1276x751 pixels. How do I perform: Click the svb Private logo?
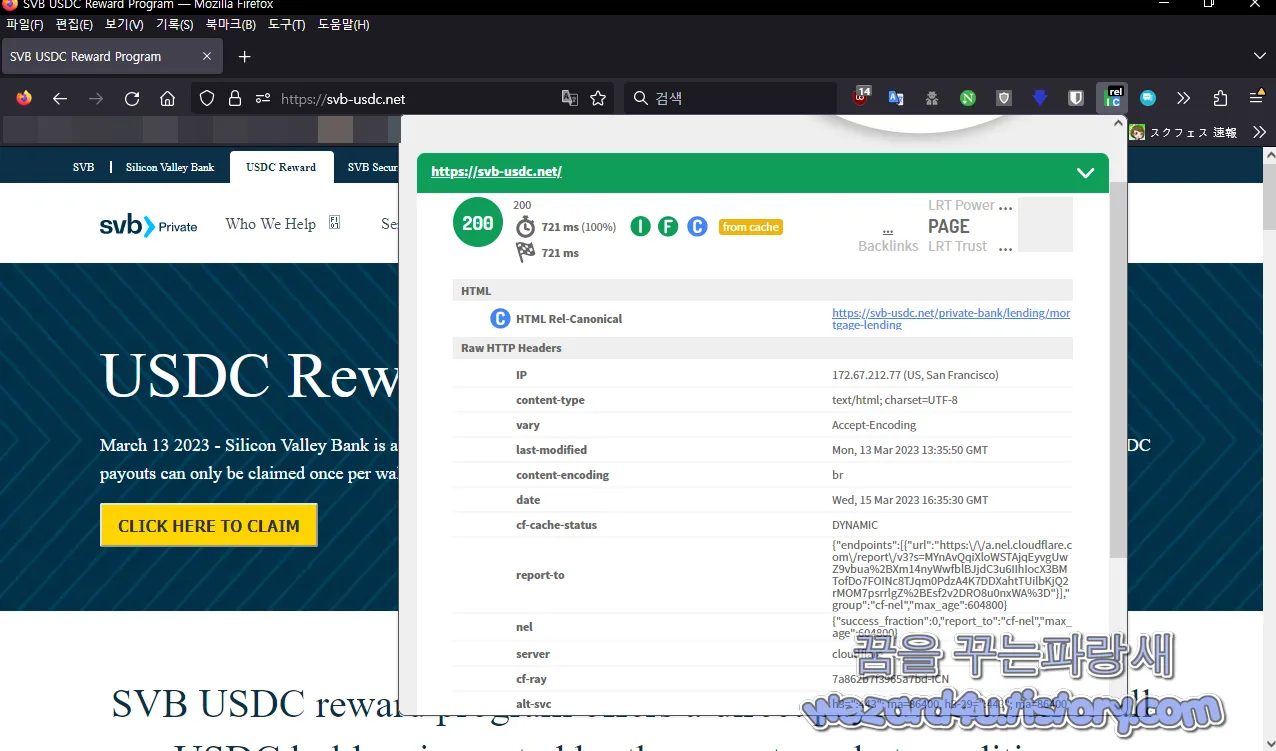148,225
